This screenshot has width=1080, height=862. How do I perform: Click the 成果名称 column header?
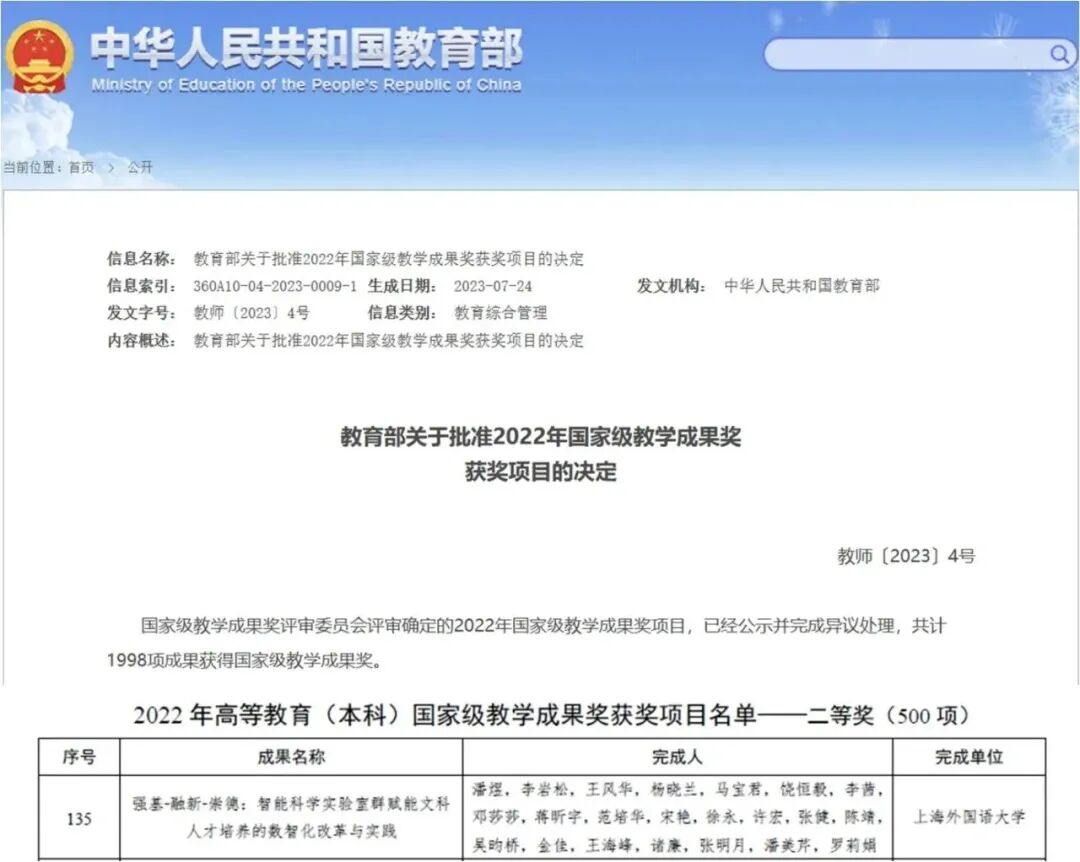tap(291, 757)
